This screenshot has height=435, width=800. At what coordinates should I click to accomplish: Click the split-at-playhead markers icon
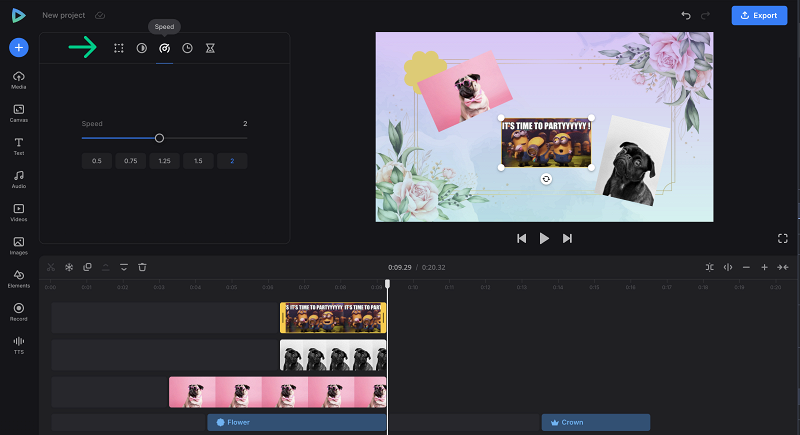728,267
